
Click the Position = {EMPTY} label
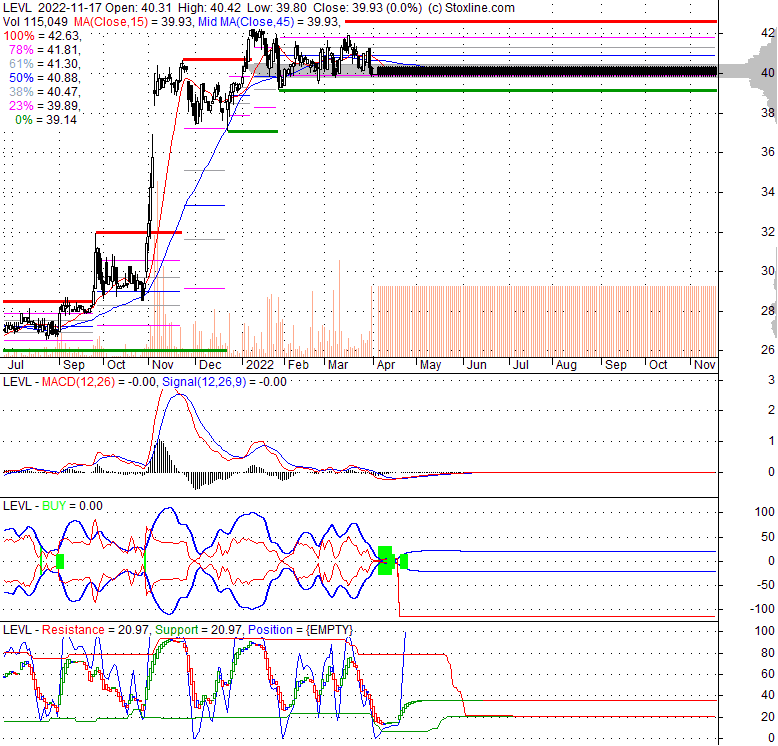tap(309, 629)
